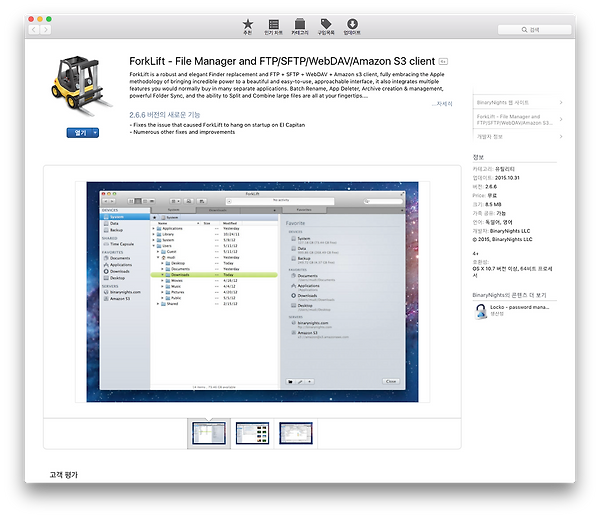
Task: Open the Featured star tab
Action: (x=248, y=26)
